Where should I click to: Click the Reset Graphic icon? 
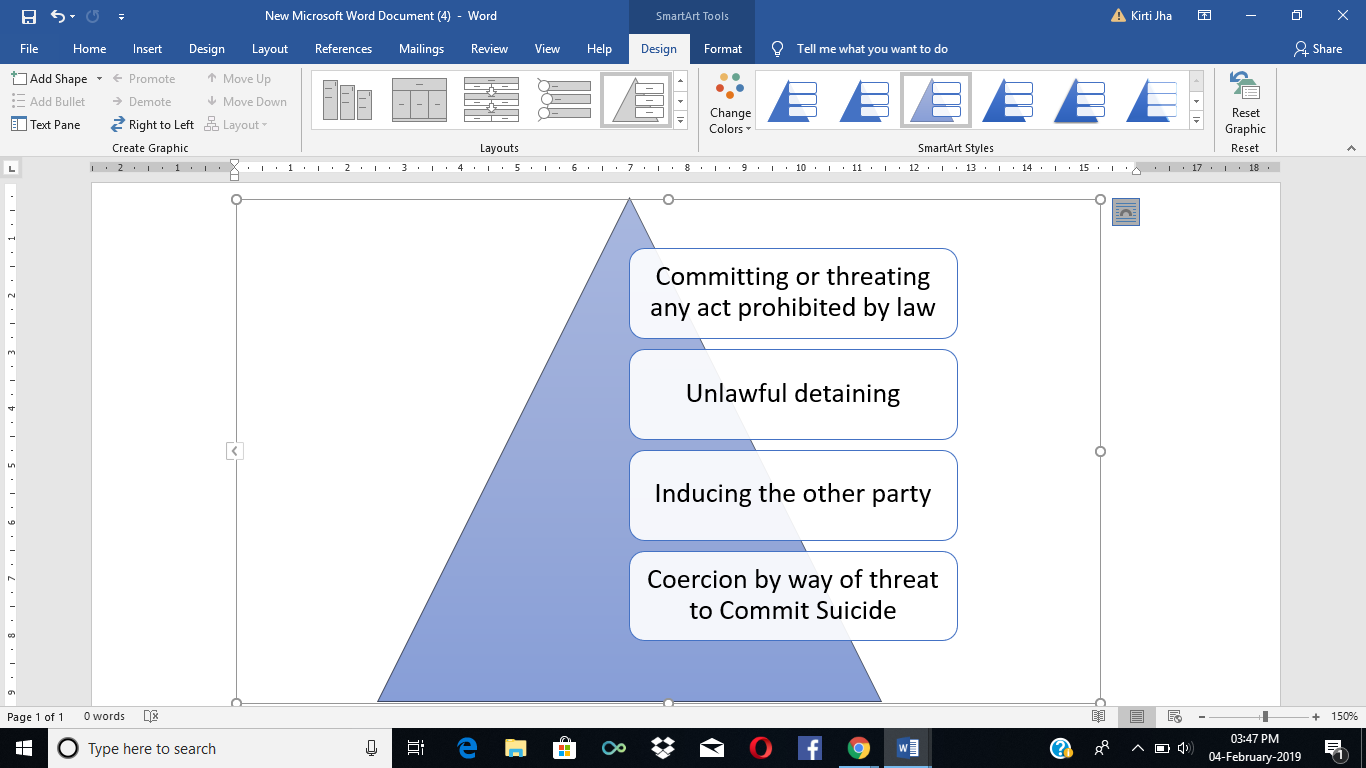1245,103
